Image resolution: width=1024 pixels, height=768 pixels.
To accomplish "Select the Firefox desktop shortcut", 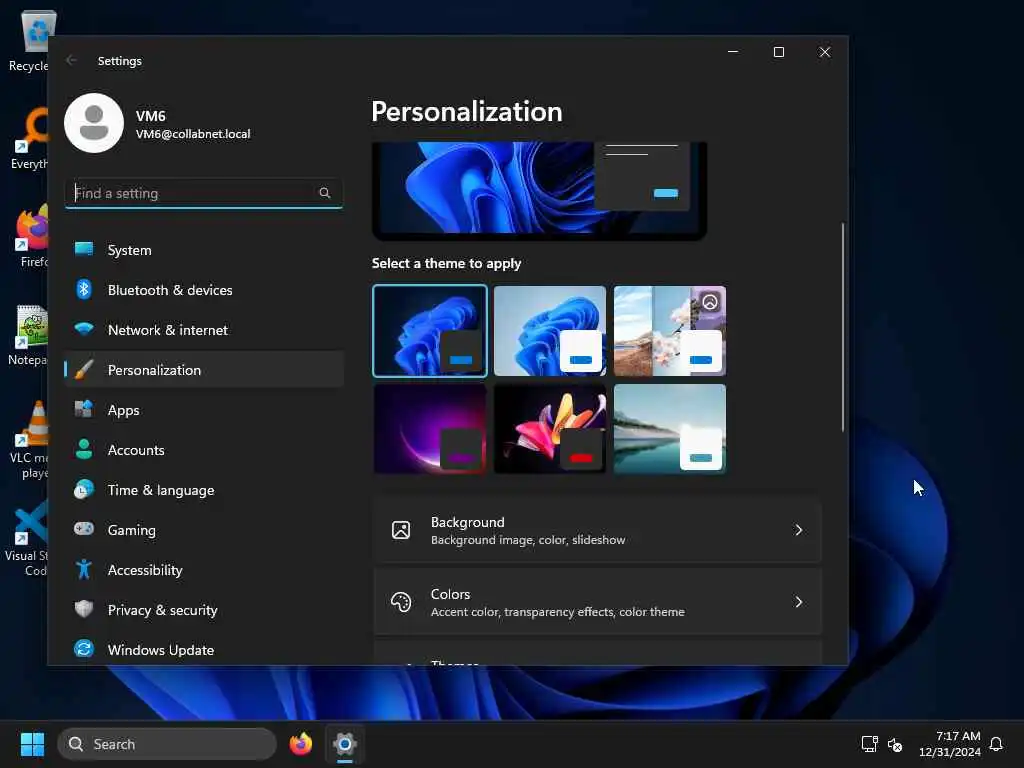I will (29, 236).
